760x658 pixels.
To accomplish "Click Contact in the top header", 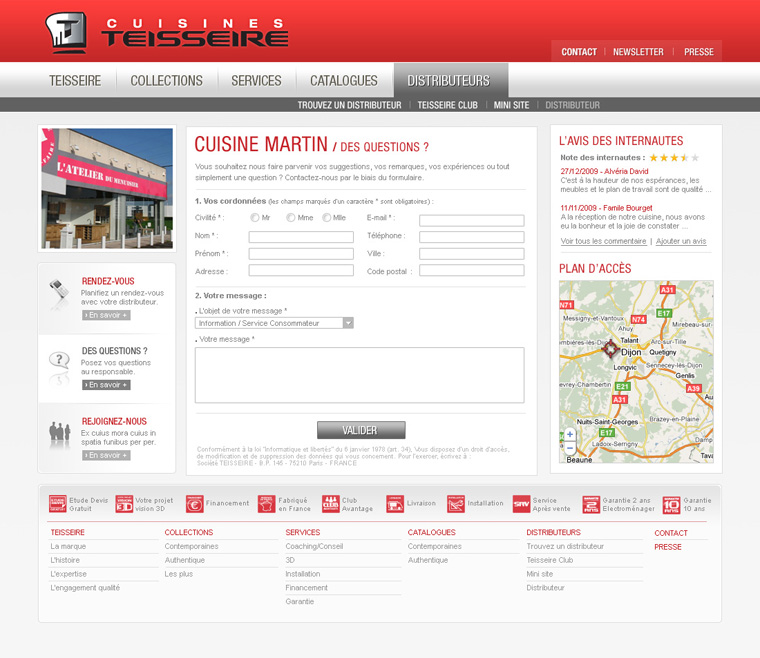I will (x=579, y=52).
